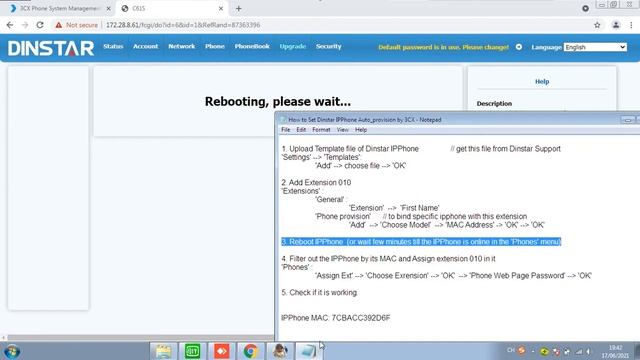640x360 pixels.
Task: Close the C61S tab
Action: pyautogui.click(x=221, y=8)
